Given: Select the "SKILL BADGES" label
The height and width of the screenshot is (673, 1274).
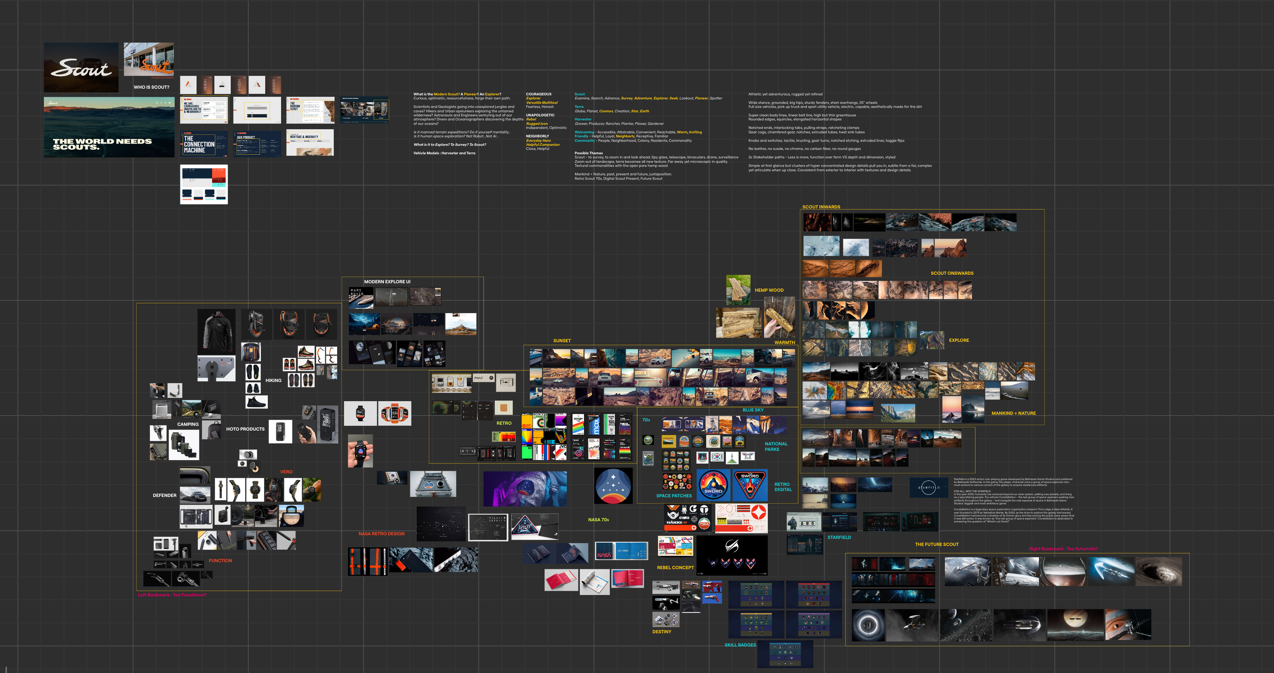Looking at the screenshot, I should point(740,645).
